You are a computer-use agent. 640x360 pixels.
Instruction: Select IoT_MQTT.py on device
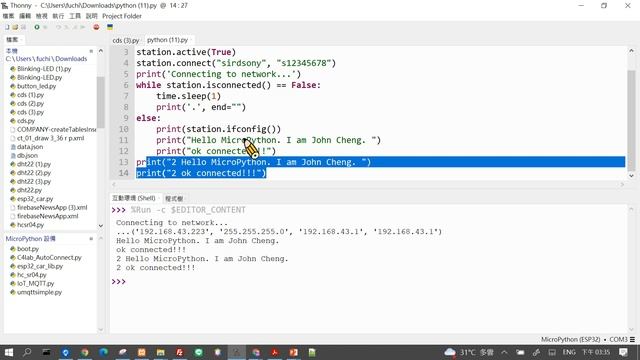[35, 283]
